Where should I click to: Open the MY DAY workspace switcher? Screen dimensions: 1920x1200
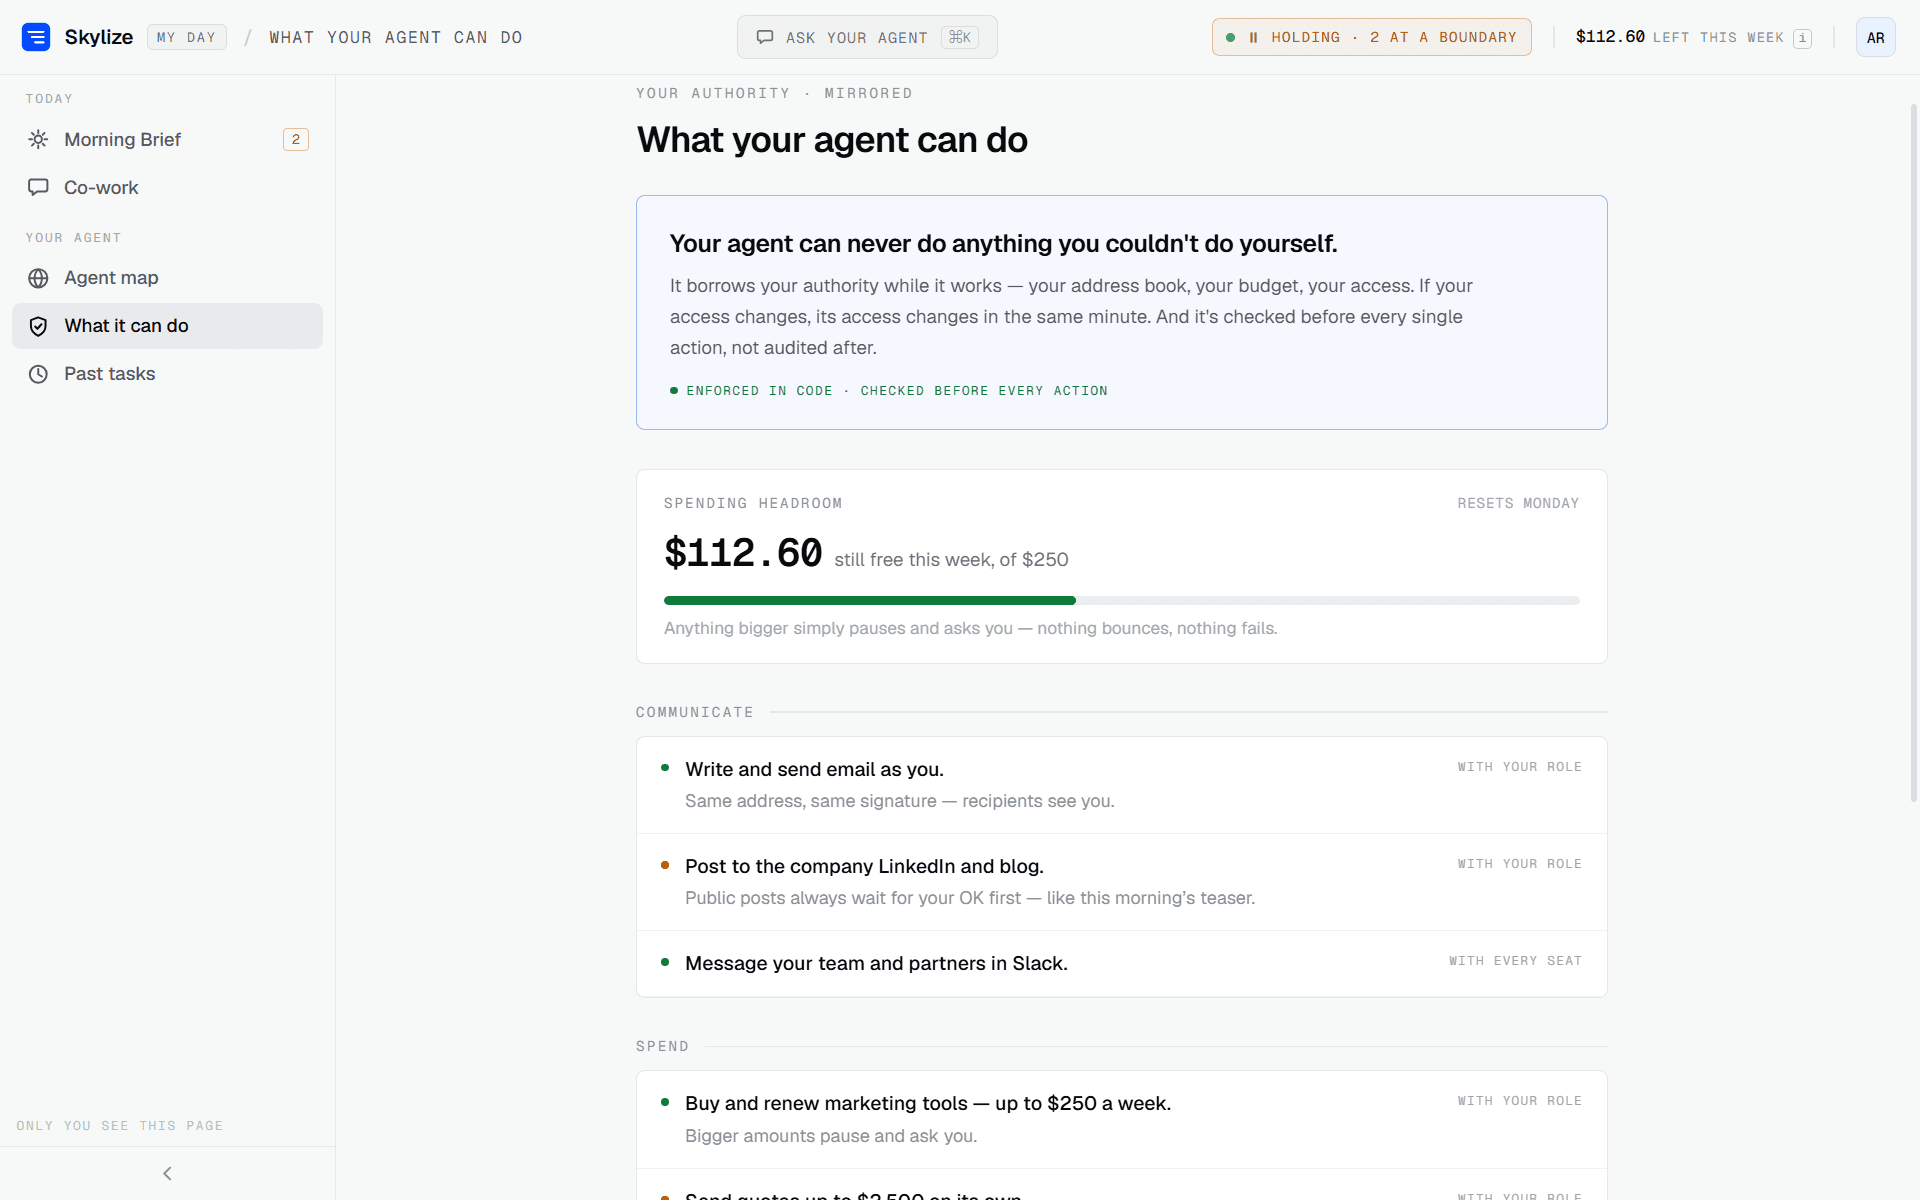(186, 37)
